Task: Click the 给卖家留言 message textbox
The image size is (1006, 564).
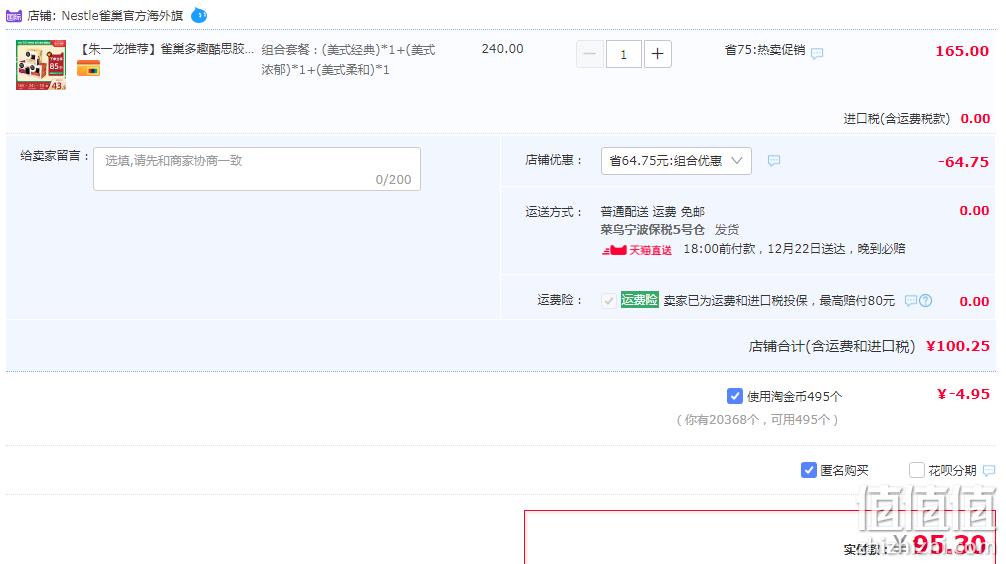Action: (257, 169)
